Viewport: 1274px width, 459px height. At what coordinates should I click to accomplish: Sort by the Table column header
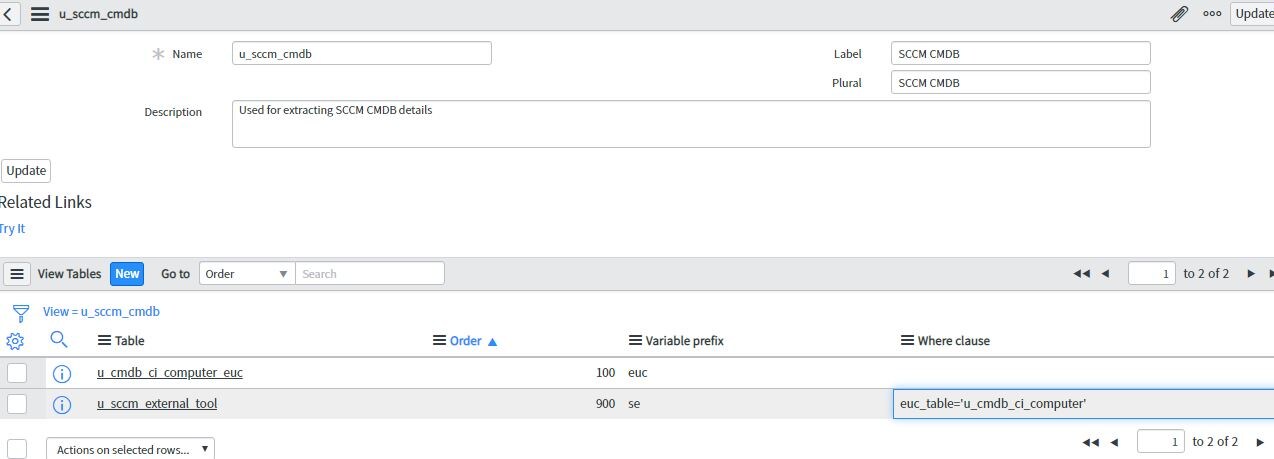click(x=130, y=340)
